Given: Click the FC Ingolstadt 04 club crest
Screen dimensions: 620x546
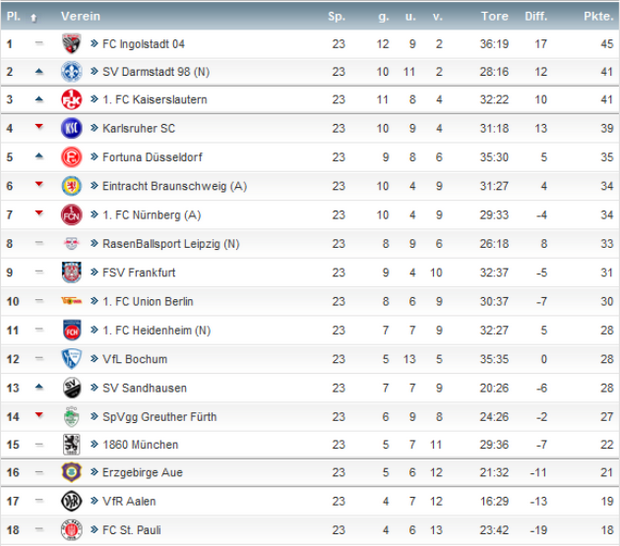Looking at the screenshot, I should point(72,44).
